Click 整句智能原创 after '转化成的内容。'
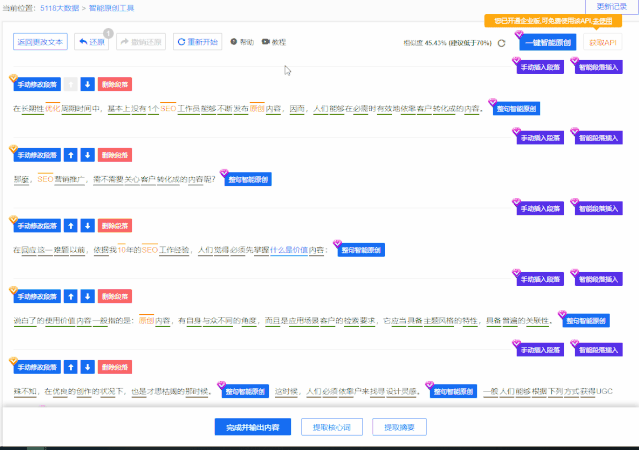This screenshot has height=450, width=639. [516, 109]
